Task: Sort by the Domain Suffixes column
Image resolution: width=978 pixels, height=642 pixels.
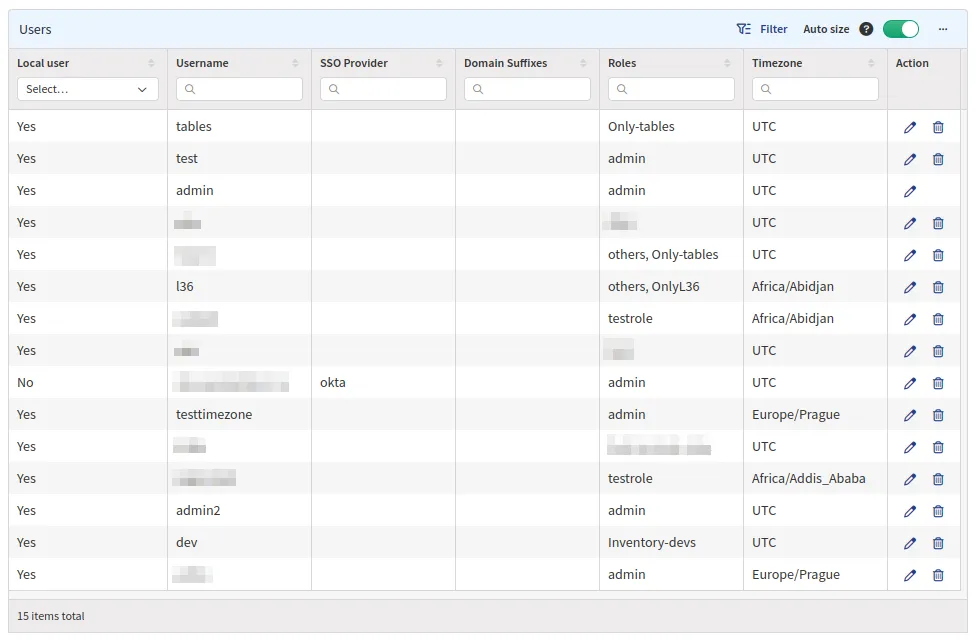Action: click(x=583, y=63)
